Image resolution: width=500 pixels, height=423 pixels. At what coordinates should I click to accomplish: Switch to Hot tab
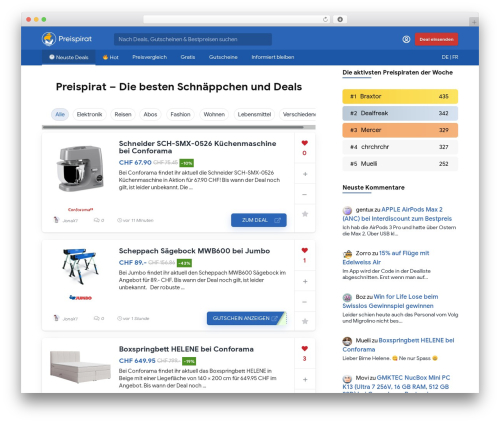(x=110, y=57)
